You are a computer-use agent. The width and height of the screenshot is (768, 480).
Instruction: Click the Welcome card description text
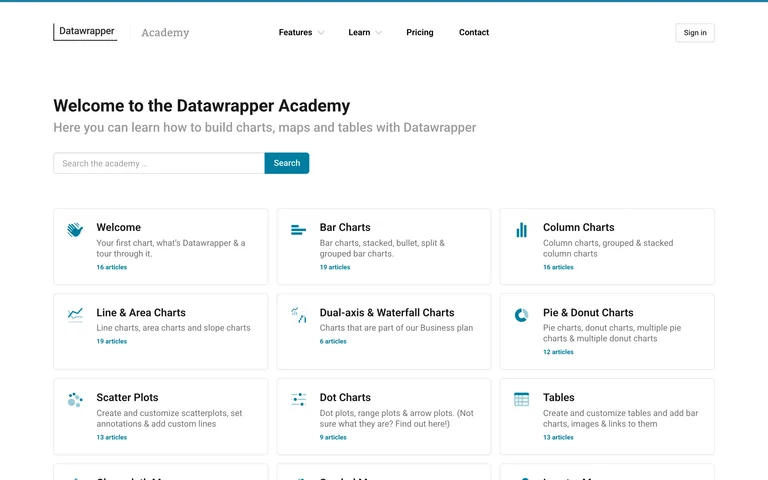[171, 248]
